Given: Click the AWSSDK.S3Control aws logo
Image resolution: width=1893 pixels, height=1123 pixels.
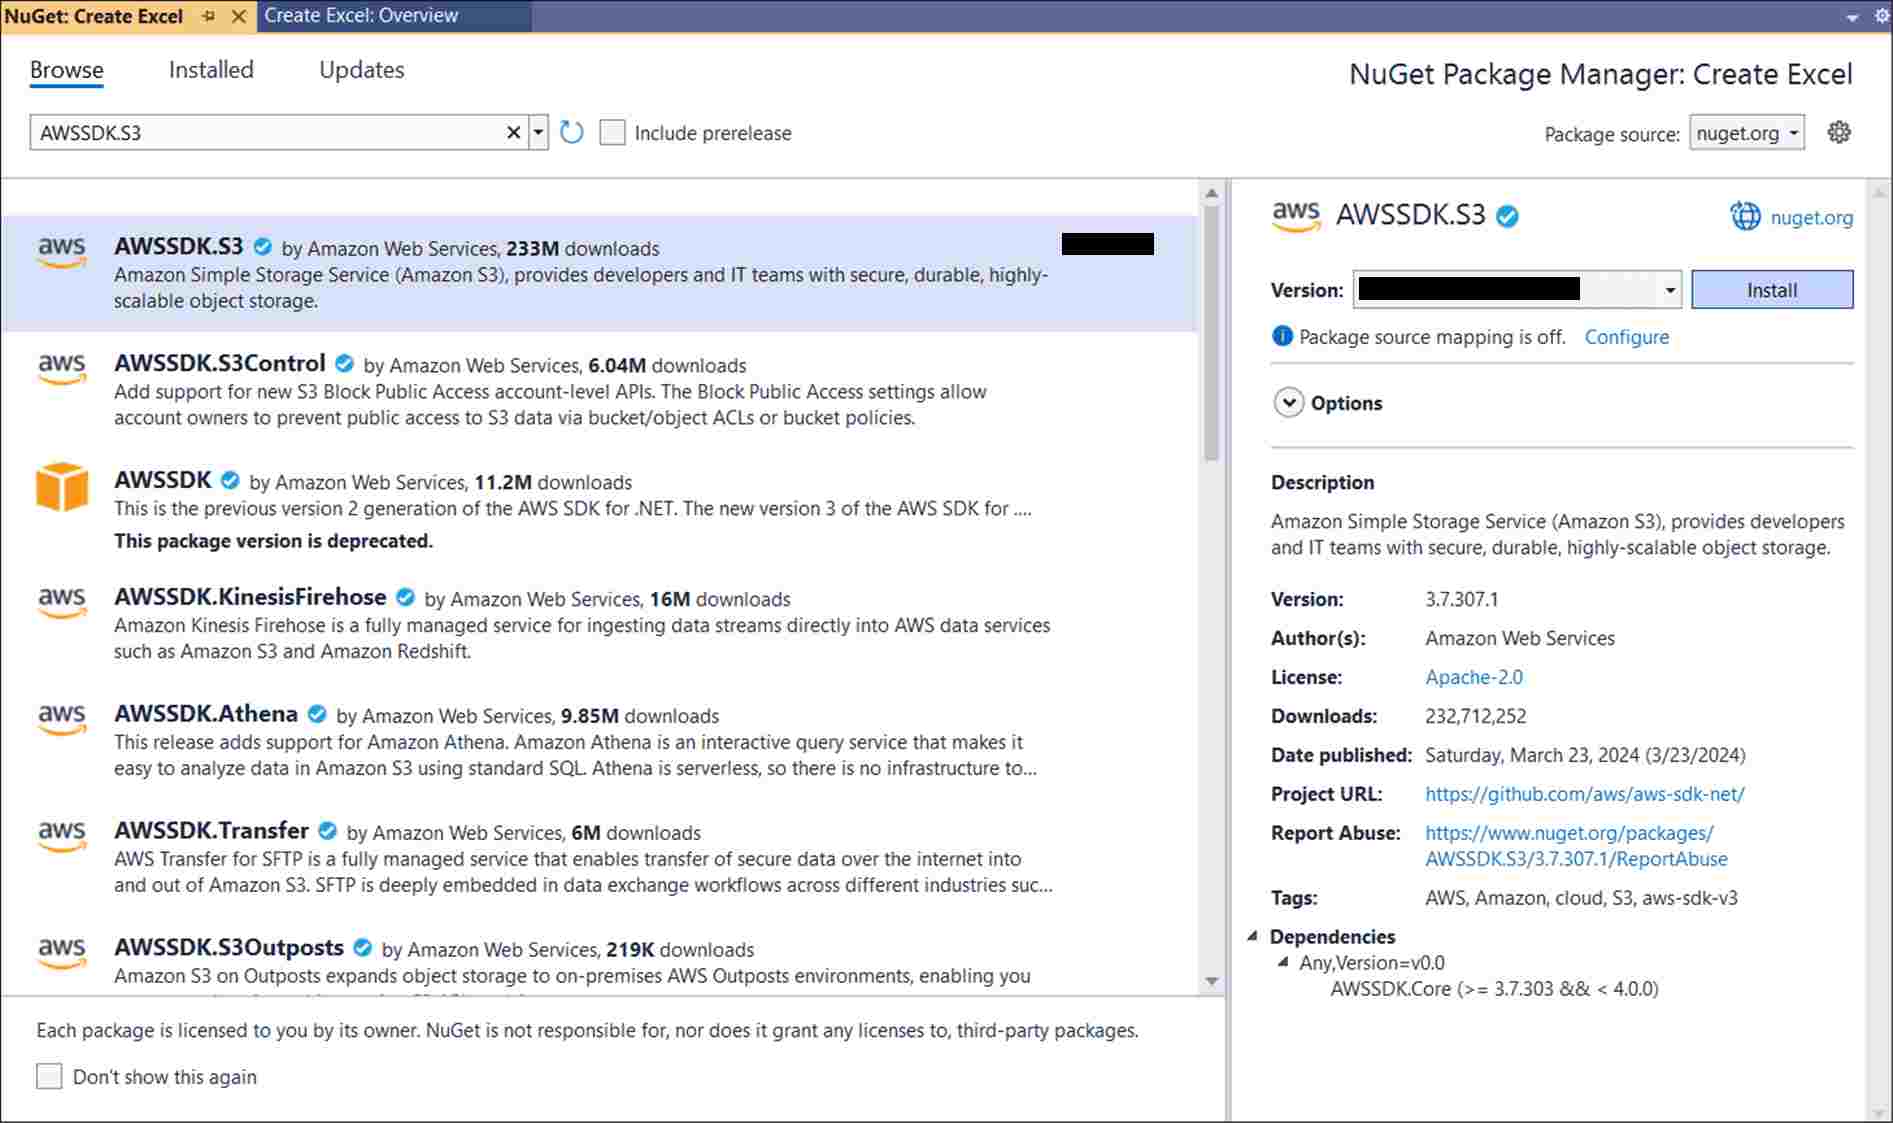Looking at the screenshot, I should 62,368.
